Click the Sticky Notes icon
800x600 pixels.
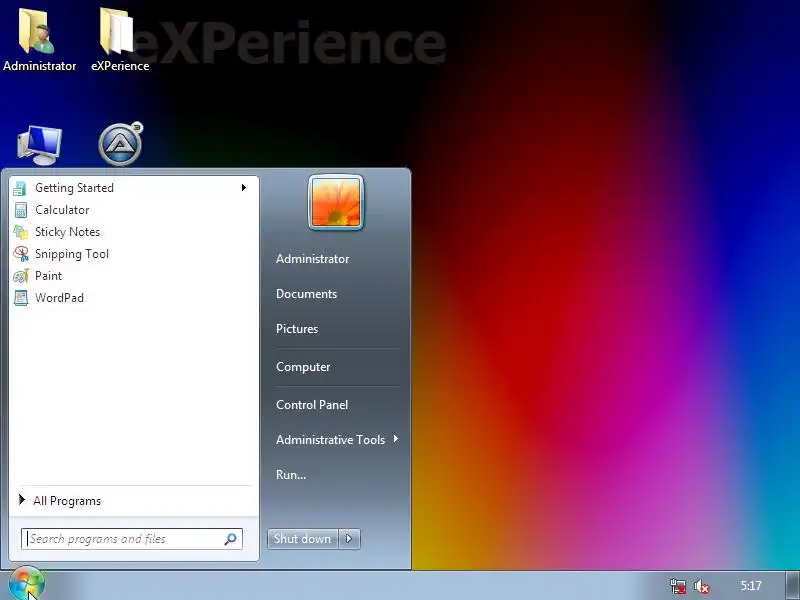click(x=20, y=232)
